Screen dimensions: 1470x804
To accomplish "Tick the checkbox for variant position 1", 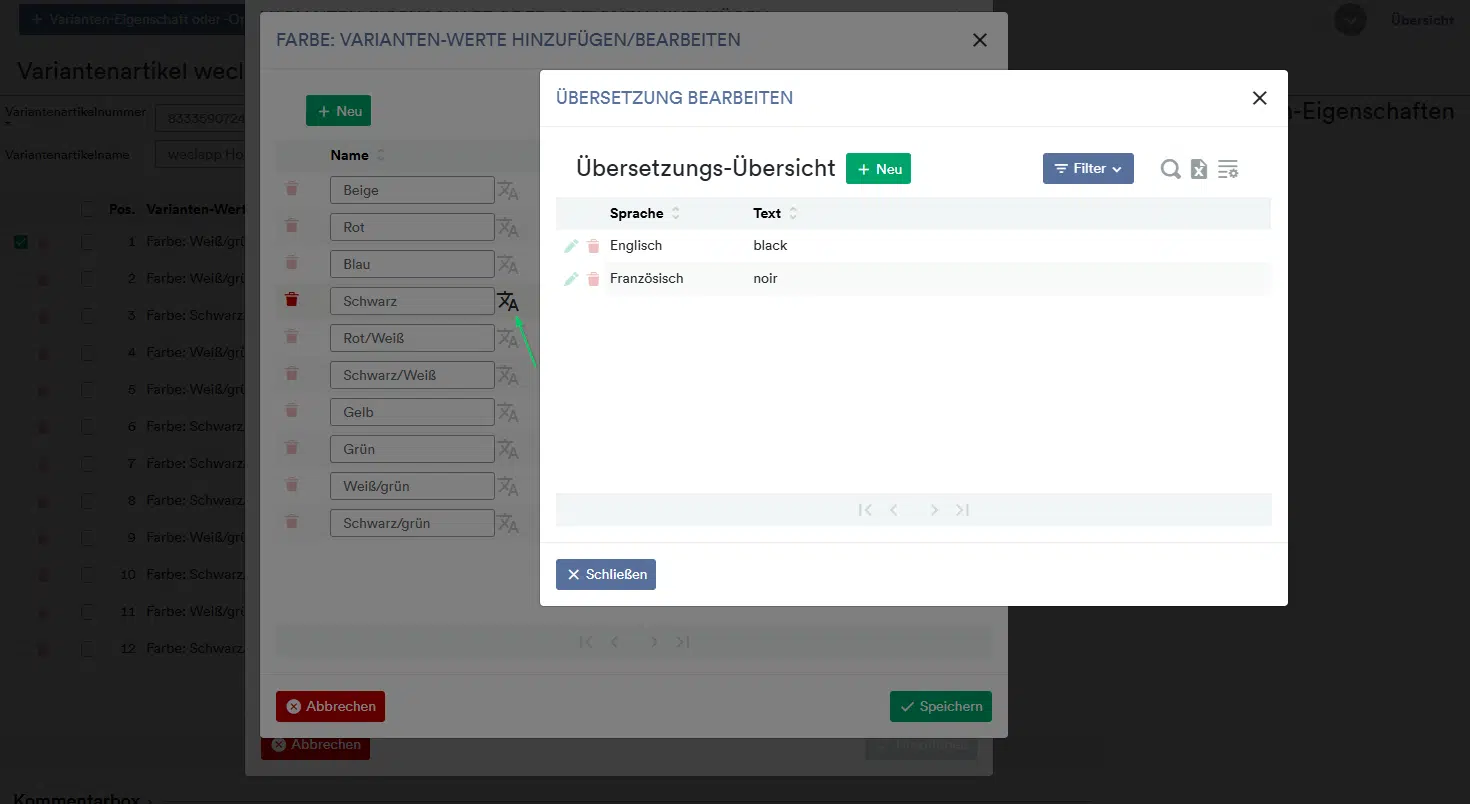I will (90, 242).
